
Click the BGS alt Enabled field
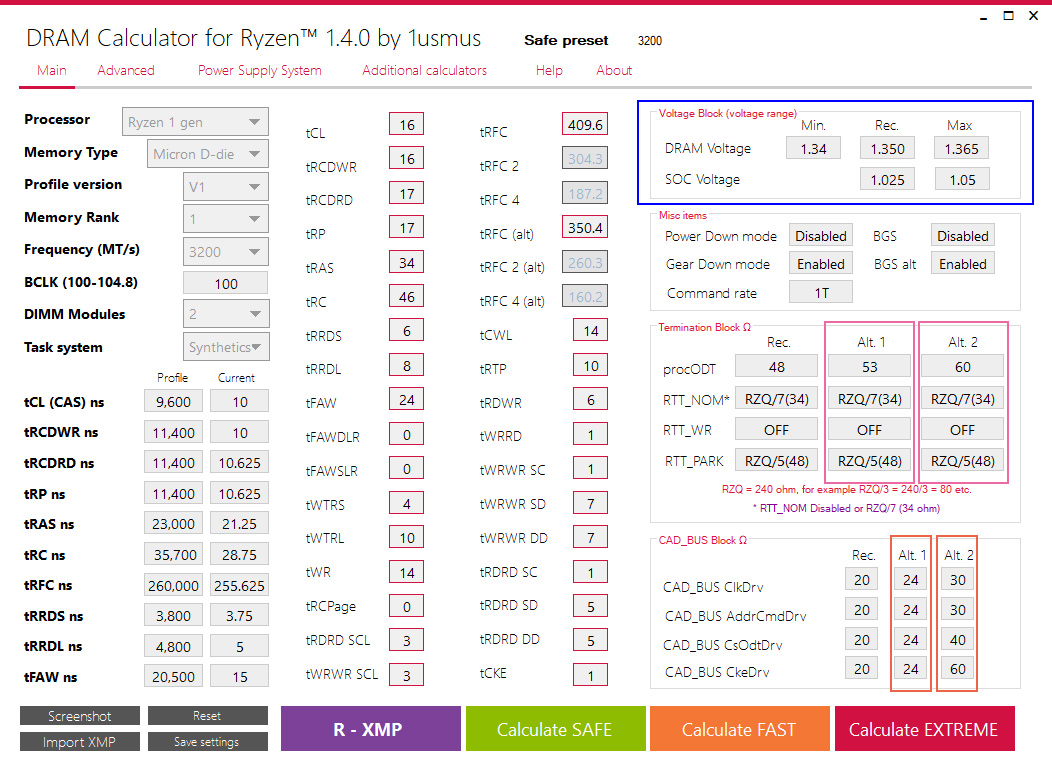pos(963,264)
